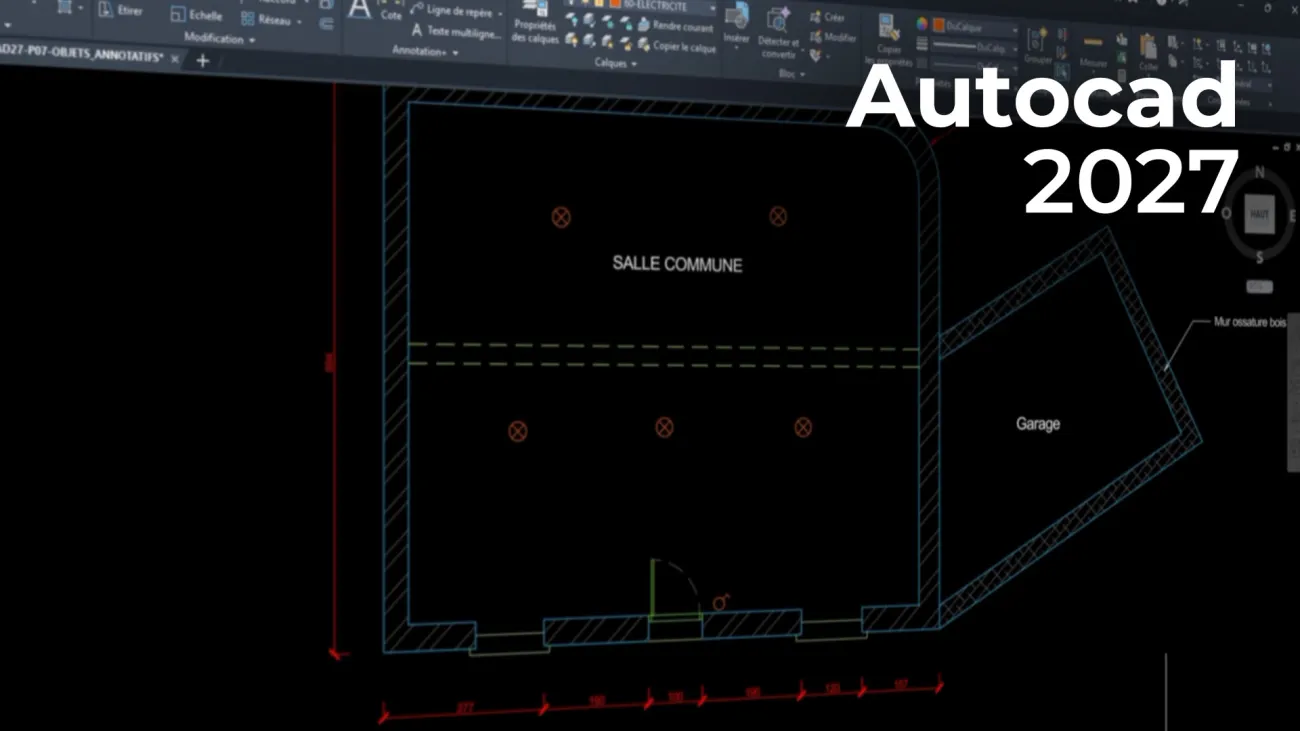Screen dimensions: 1300x731
Task: Open a new drawing tab with plus
Action: 202,60
